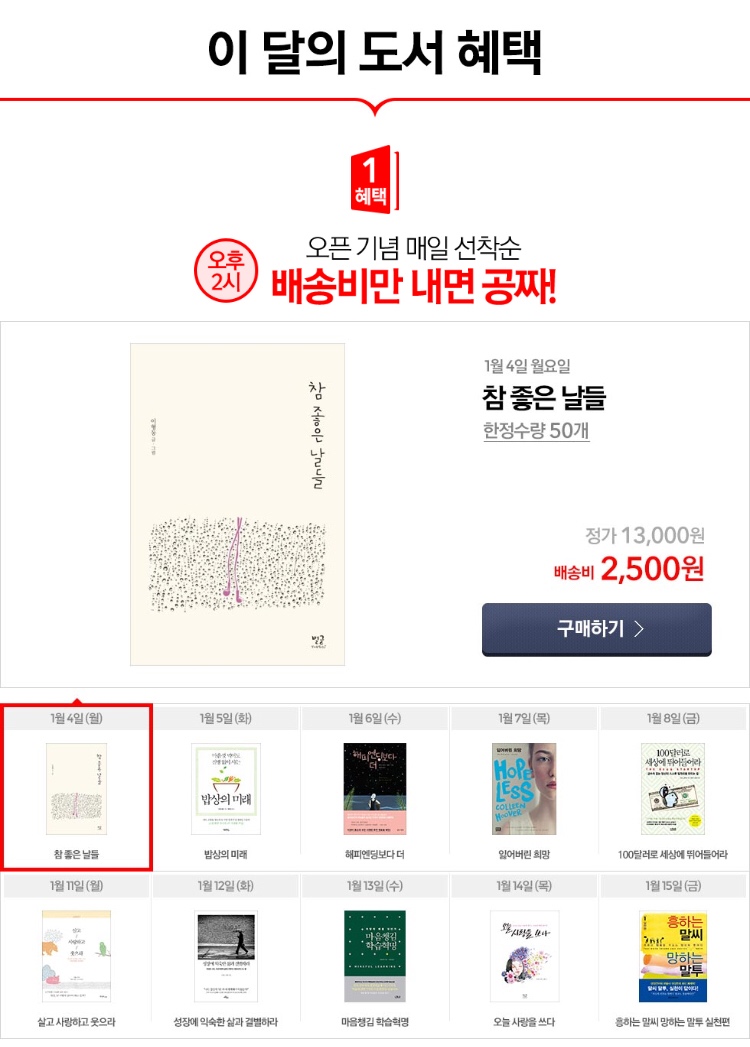The height and width of the screenshot is (1047, 750).
Task: Select the 1월 4일 (월) date tab
Action: pyautogui.click(x=76, y=718)
